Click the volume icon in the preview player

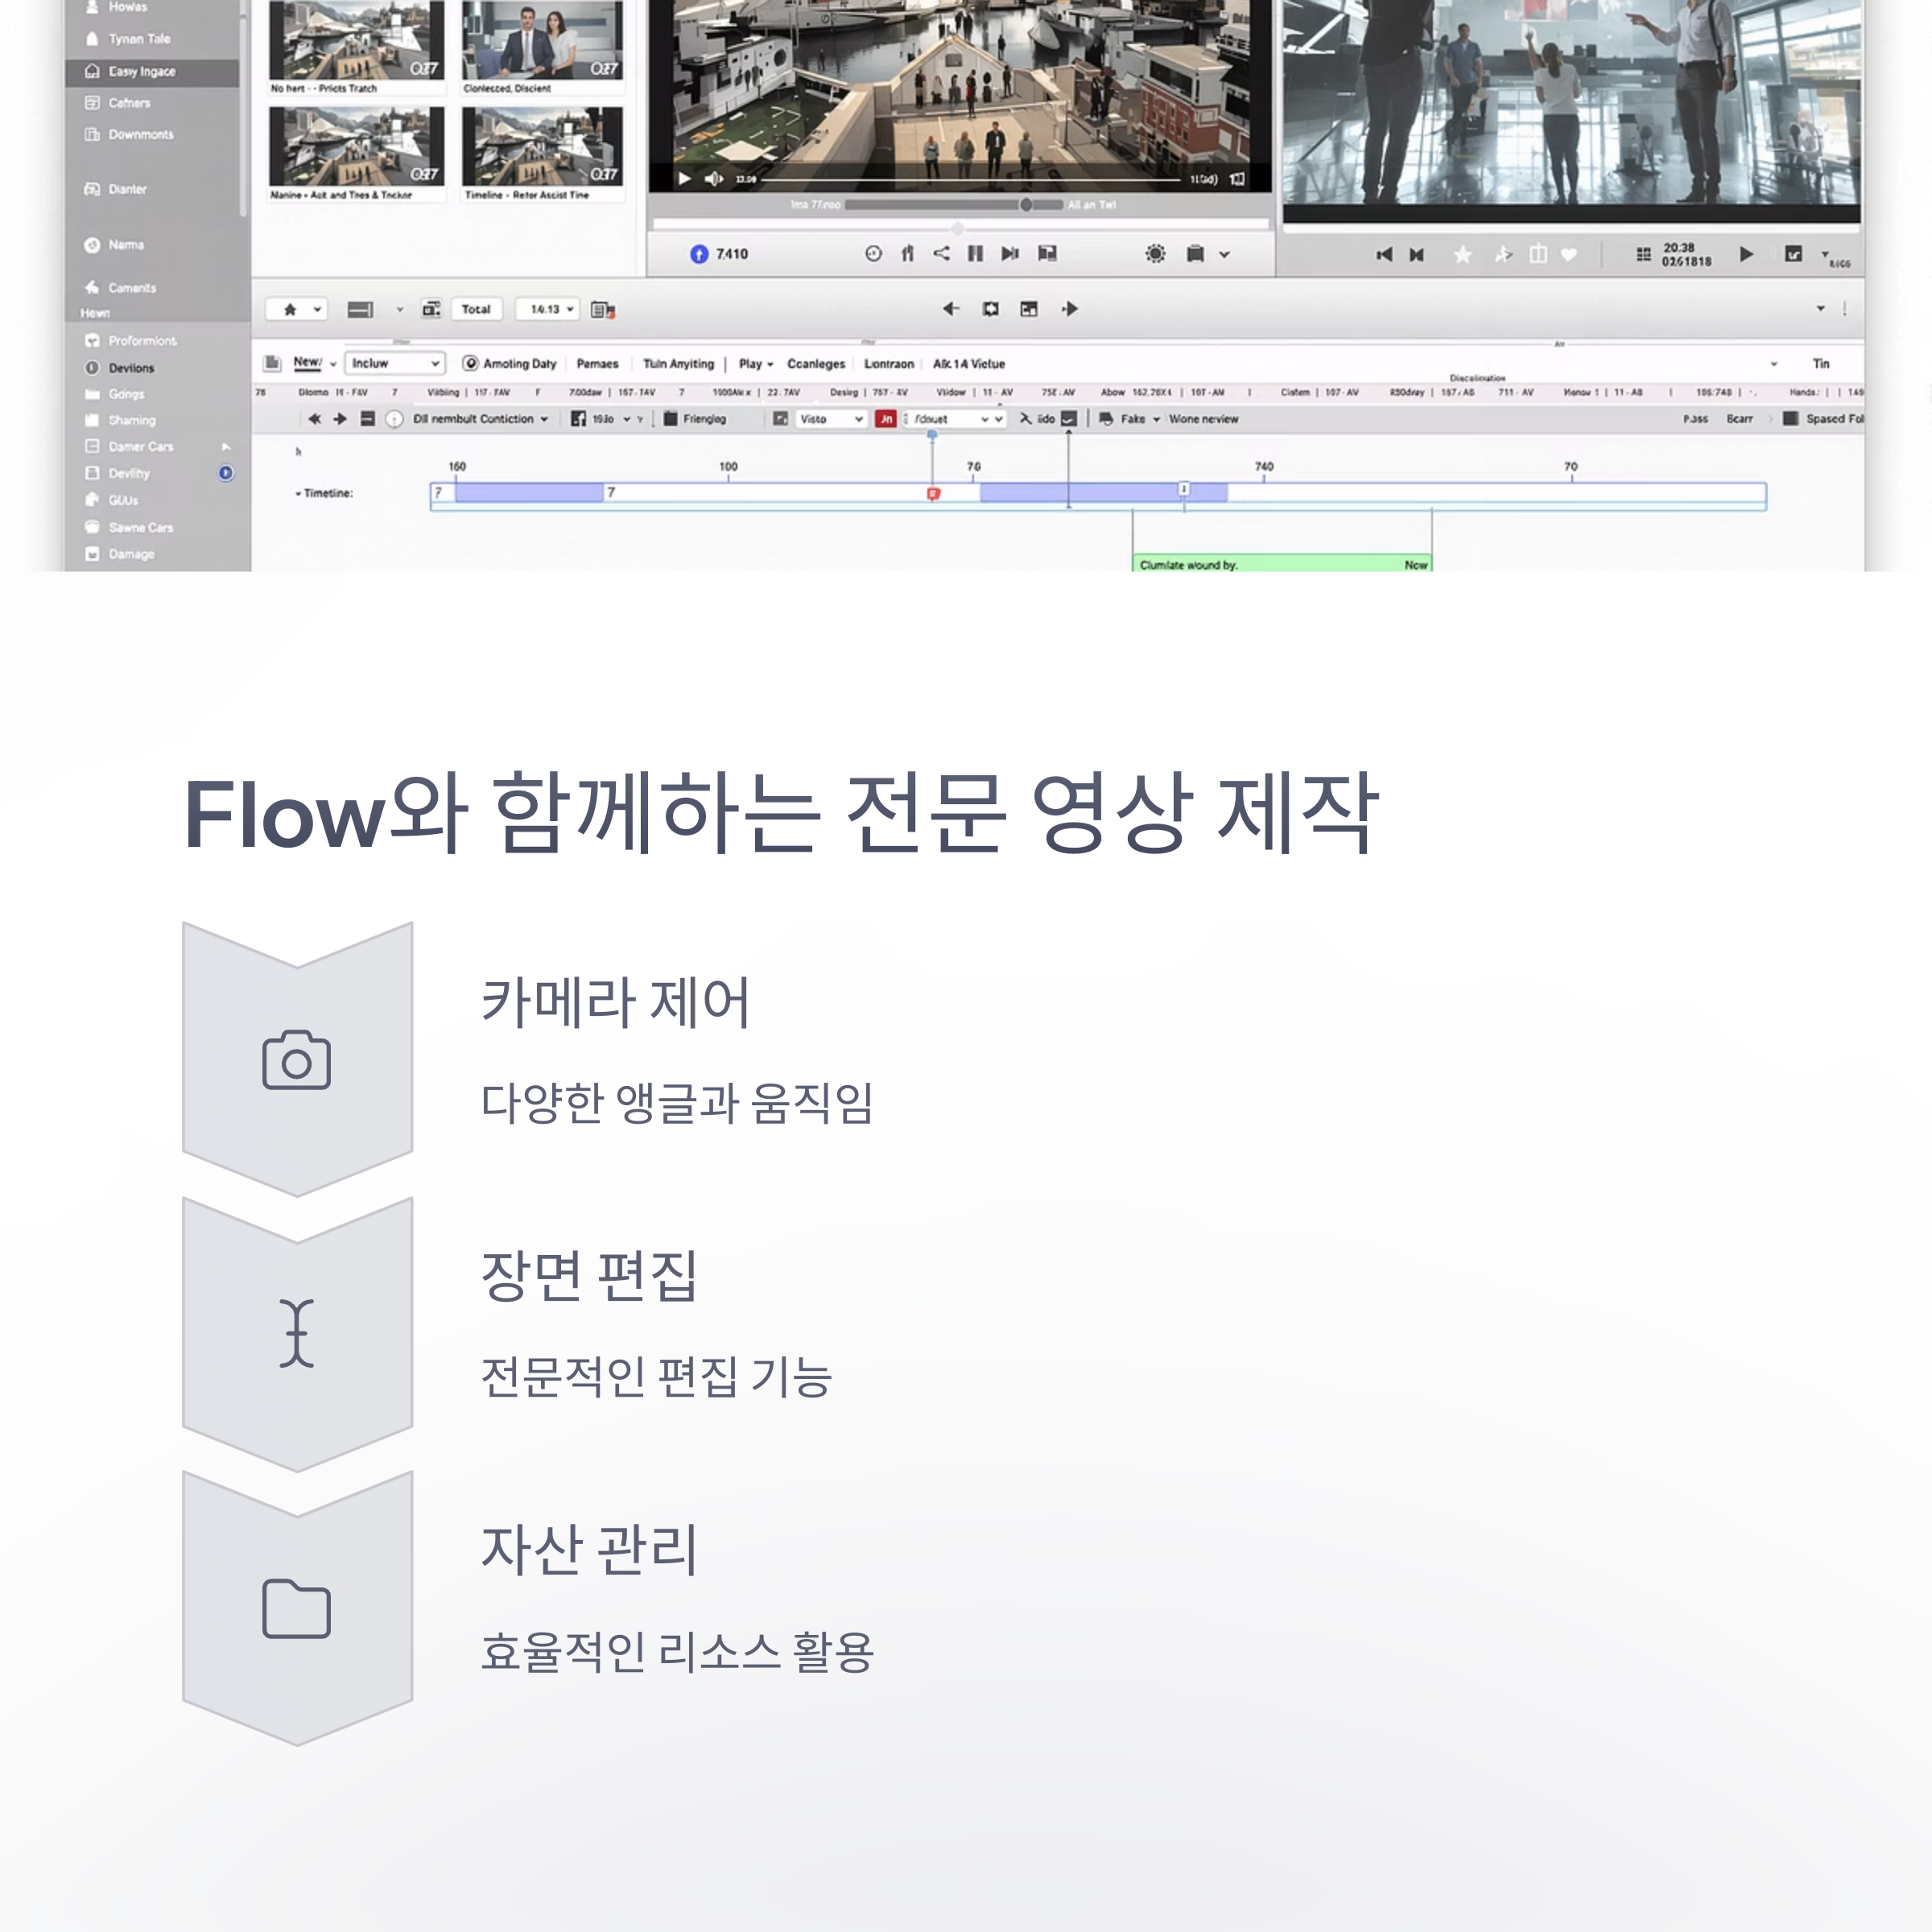[x=714, y=179]
